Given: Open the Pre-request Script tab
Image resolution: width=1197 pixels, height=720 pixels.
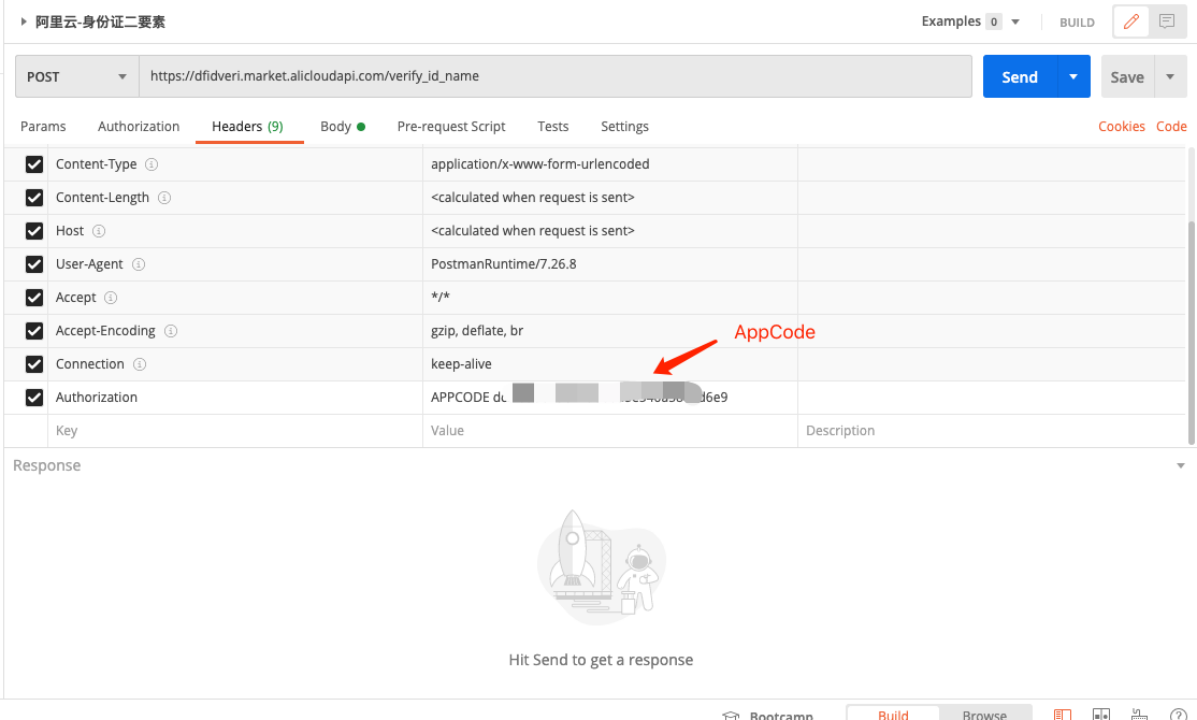Looking at the screenshot, I should click(x=451, y=127).
